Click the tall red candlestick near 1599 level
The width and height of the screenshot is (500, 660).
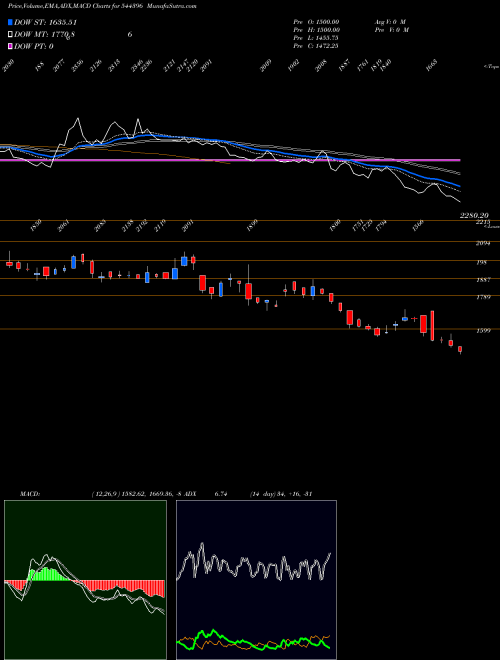coord(432,325)
